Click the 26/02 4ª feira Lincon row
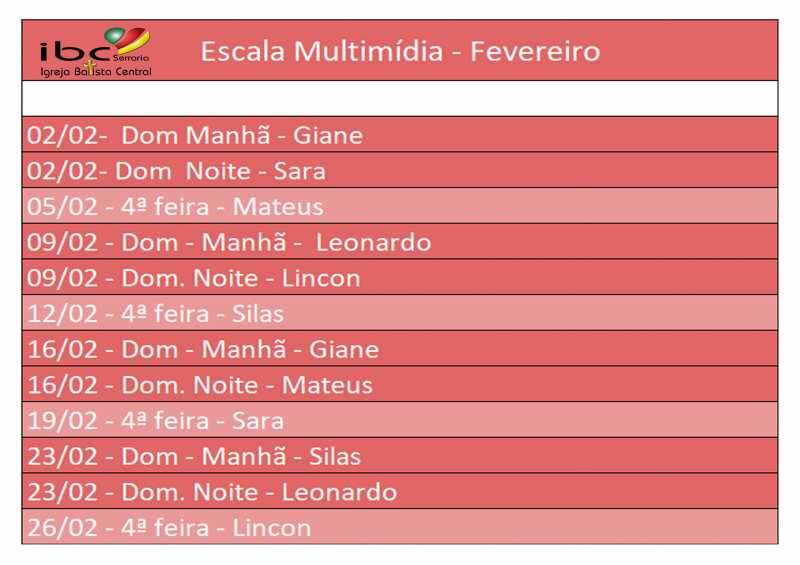Viewport: 800px width, 565px height. 400,527
